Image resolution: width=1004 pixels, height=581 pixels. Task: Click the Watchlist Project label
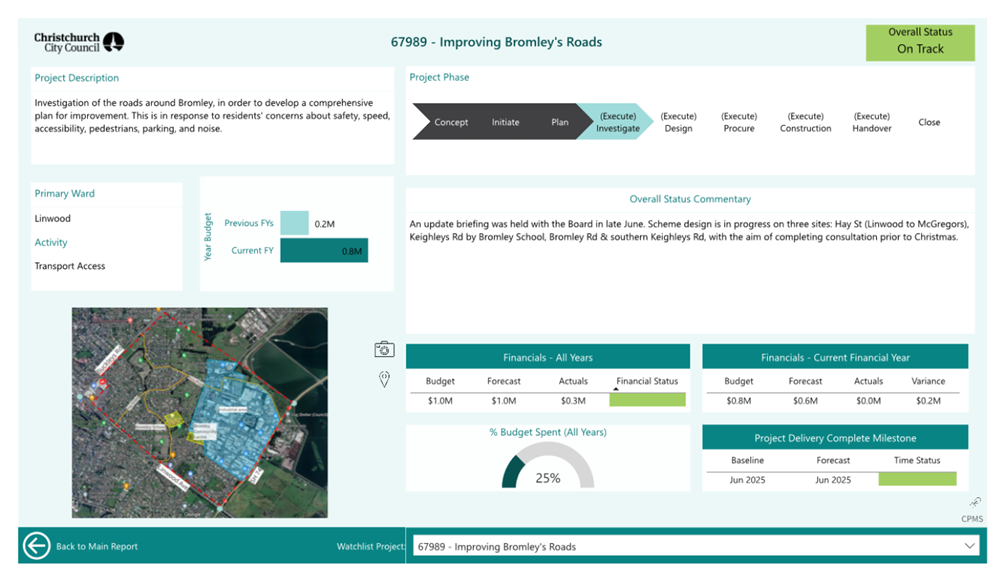[x=371, y=546]
